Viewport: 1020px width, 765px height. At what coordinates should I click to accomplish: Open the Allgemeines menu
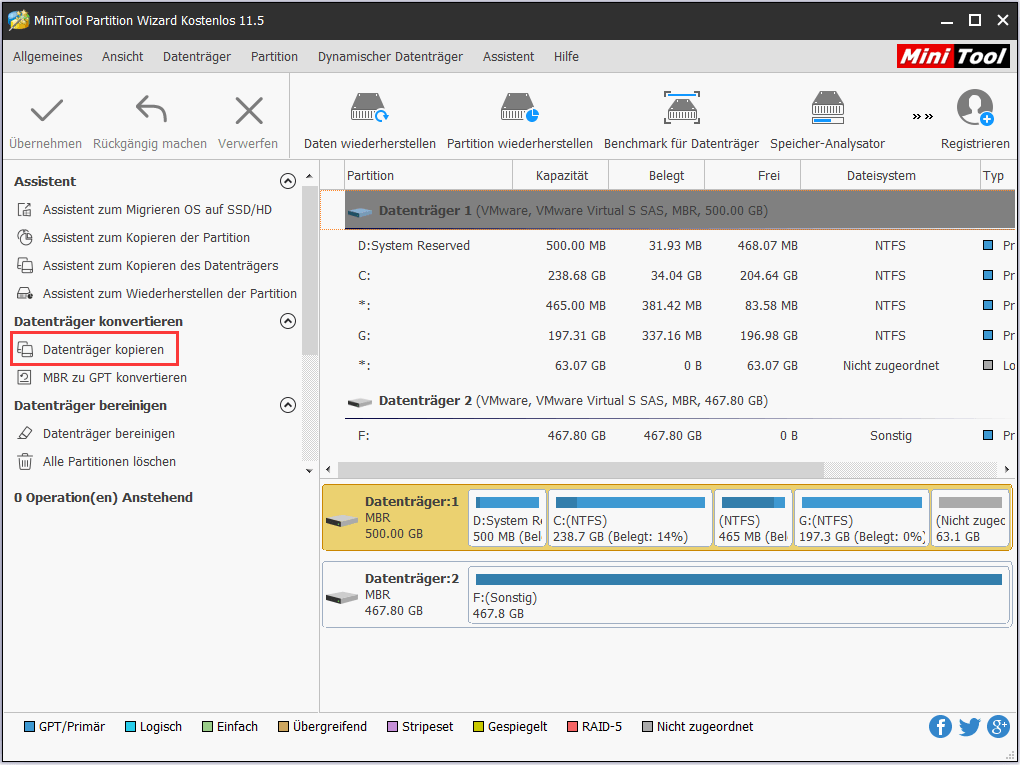pos(47,57)
